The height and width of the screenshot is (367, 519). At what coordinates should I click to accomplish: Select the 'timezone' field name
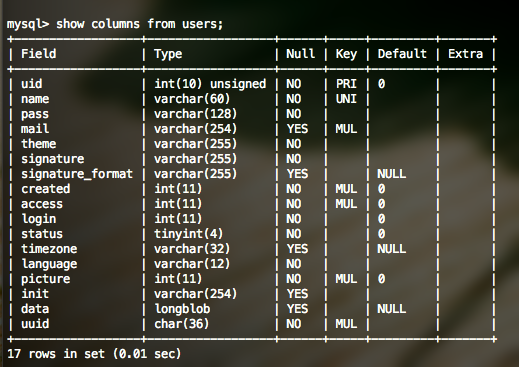pyautogui.click(x=49, y=249)
